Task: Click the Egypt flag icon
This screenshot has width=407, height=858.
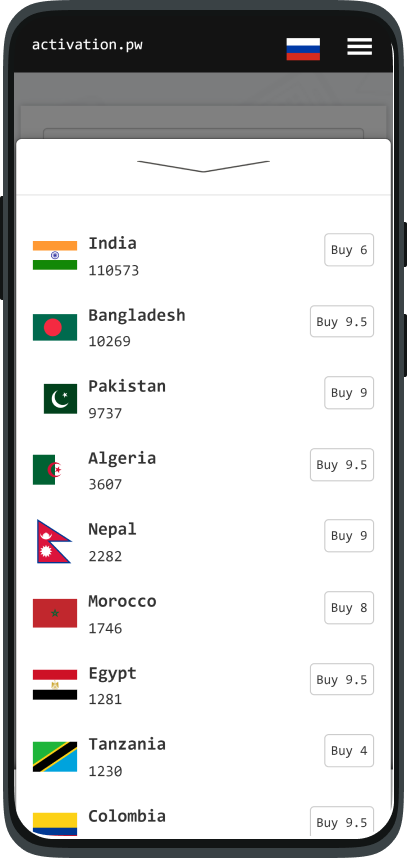Action: (55, 685)
